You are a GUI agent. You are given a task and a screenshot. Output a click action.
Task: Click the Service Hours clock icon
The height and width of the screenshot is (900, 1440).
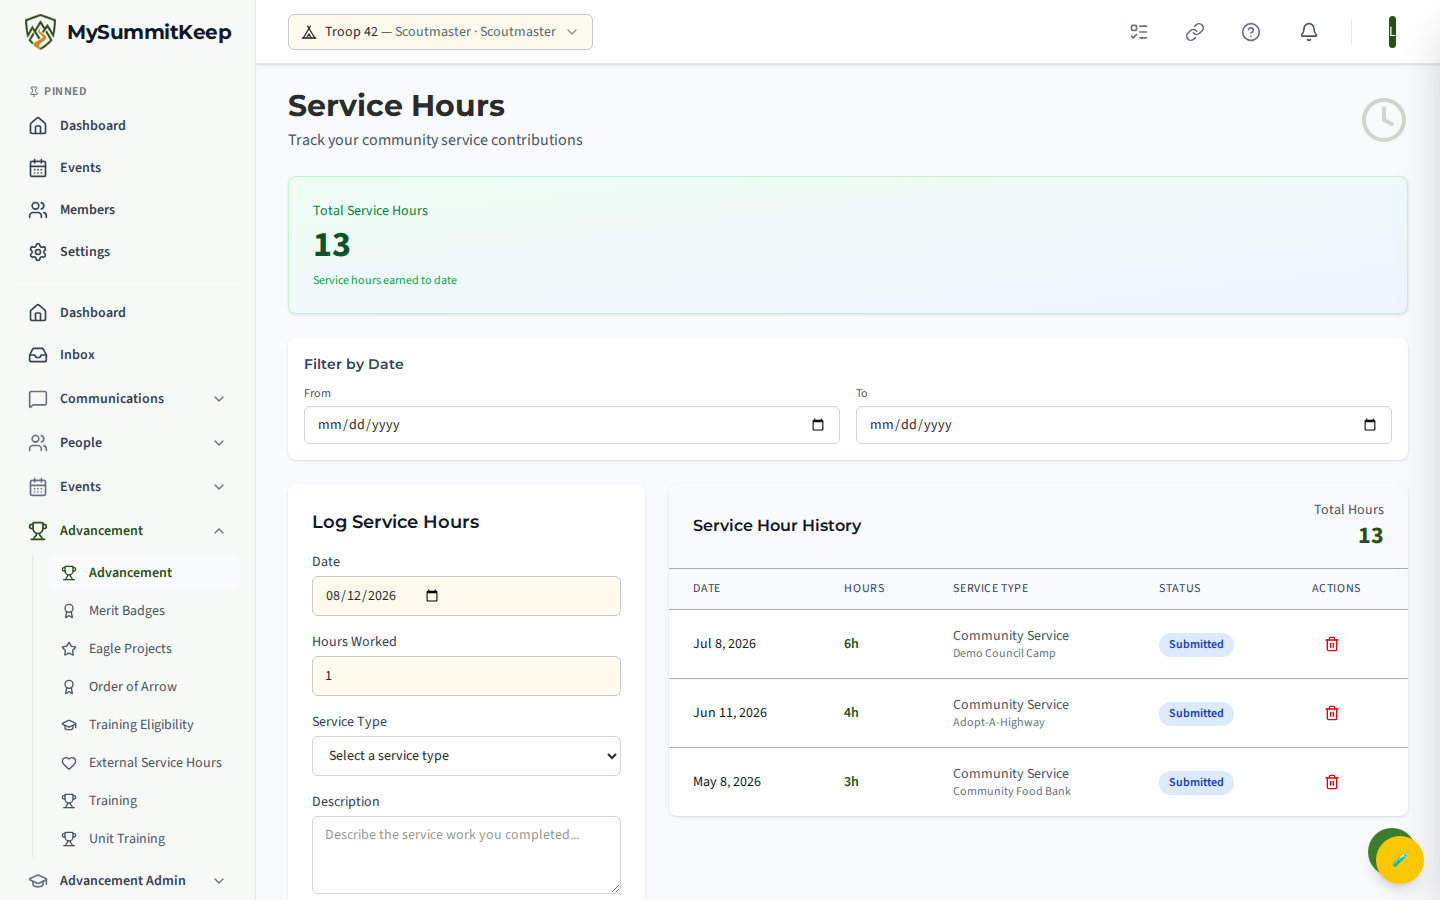pyautogui.click(x=1384, y=120)
